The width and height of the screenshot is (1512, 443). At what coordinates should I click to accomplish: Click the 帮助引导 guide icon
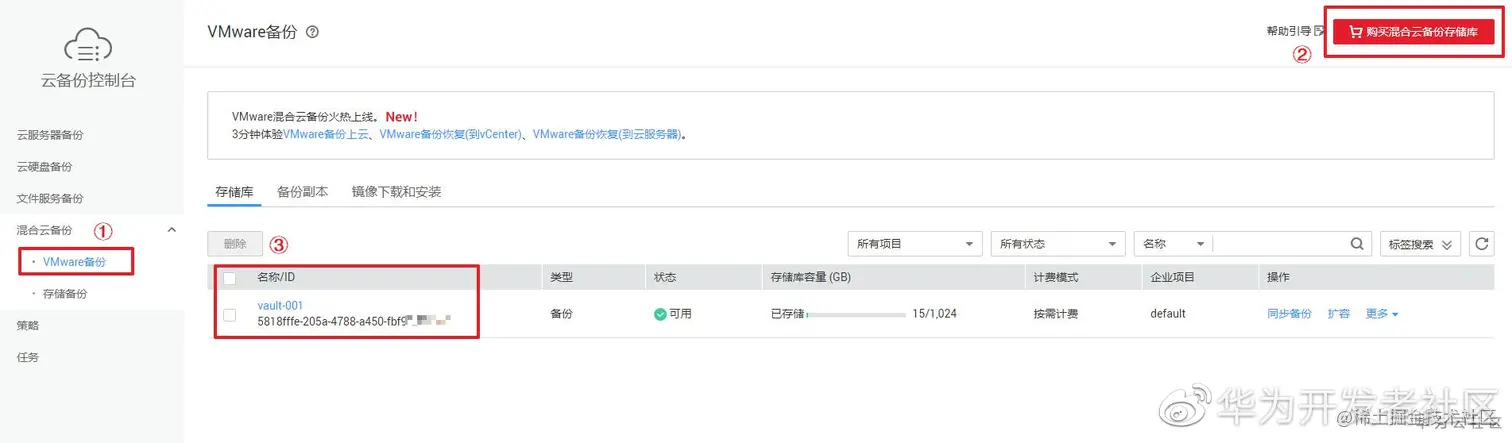pyautogui.click(x=1318, y=32)
